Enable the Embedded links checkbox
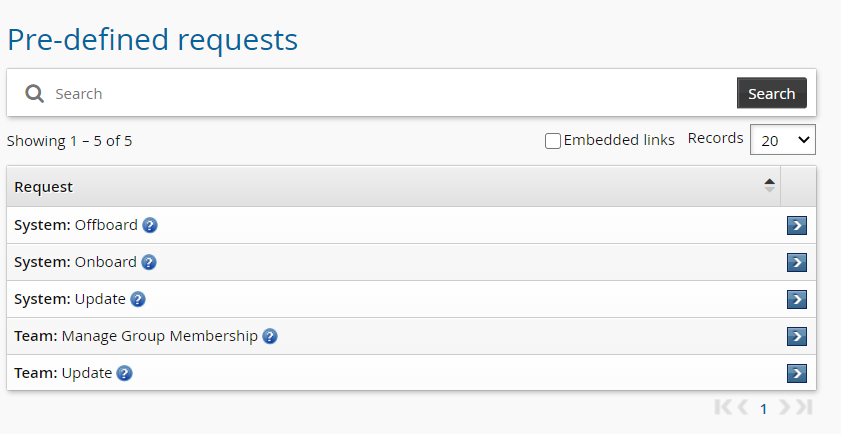This screenshot has height=434, width=841. [x=553, y=141]
